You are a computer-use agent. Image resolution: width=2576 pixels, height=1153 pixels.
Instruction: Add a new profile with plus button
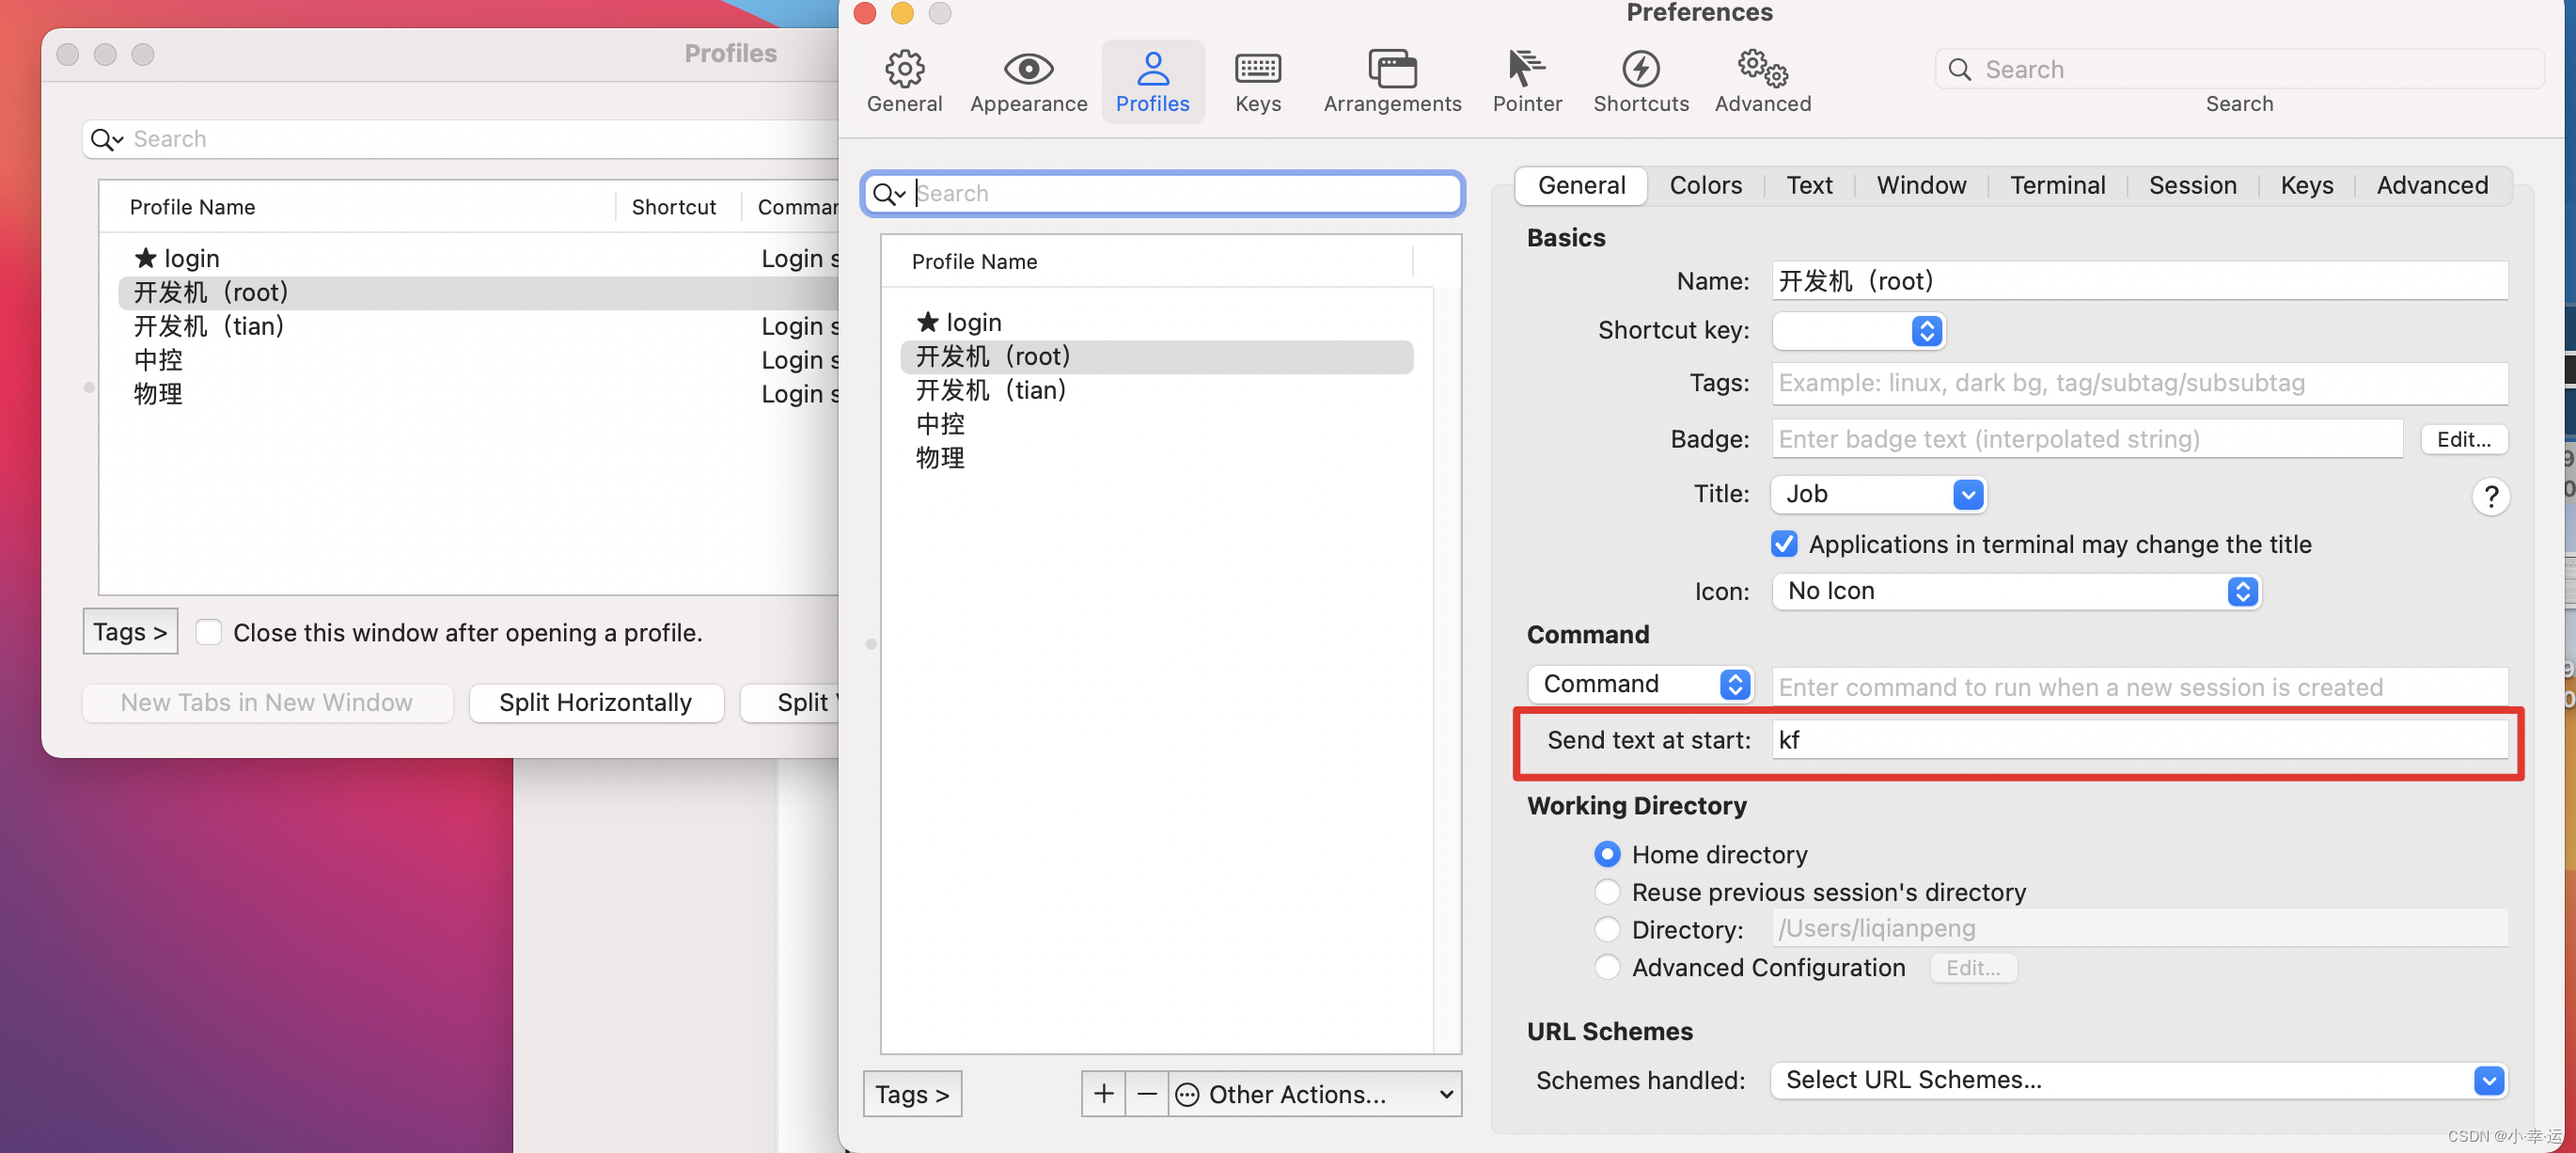tap(1103, 1093)
